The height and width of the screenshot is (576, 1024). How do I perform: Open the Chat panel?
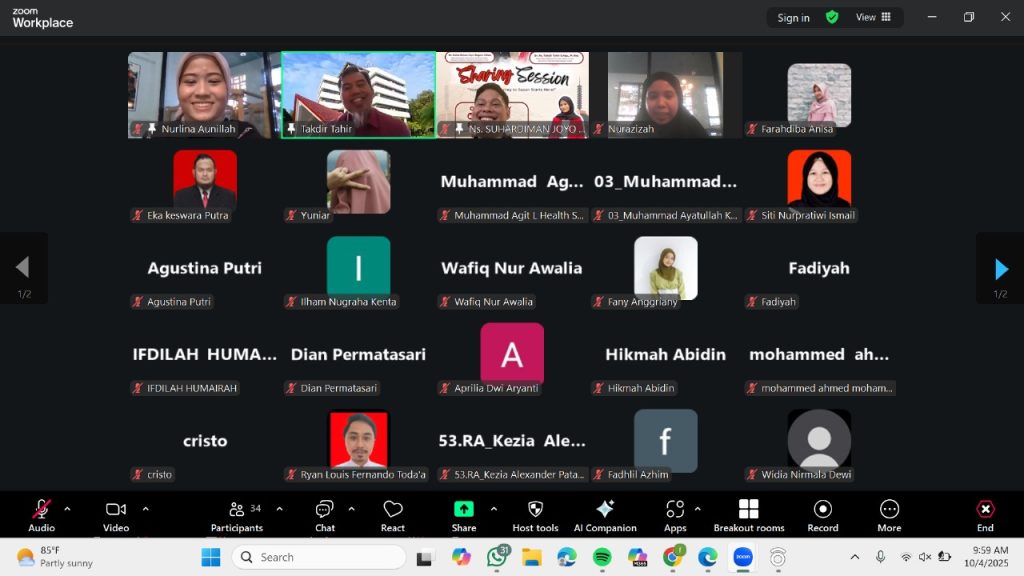tap(325, 510)
